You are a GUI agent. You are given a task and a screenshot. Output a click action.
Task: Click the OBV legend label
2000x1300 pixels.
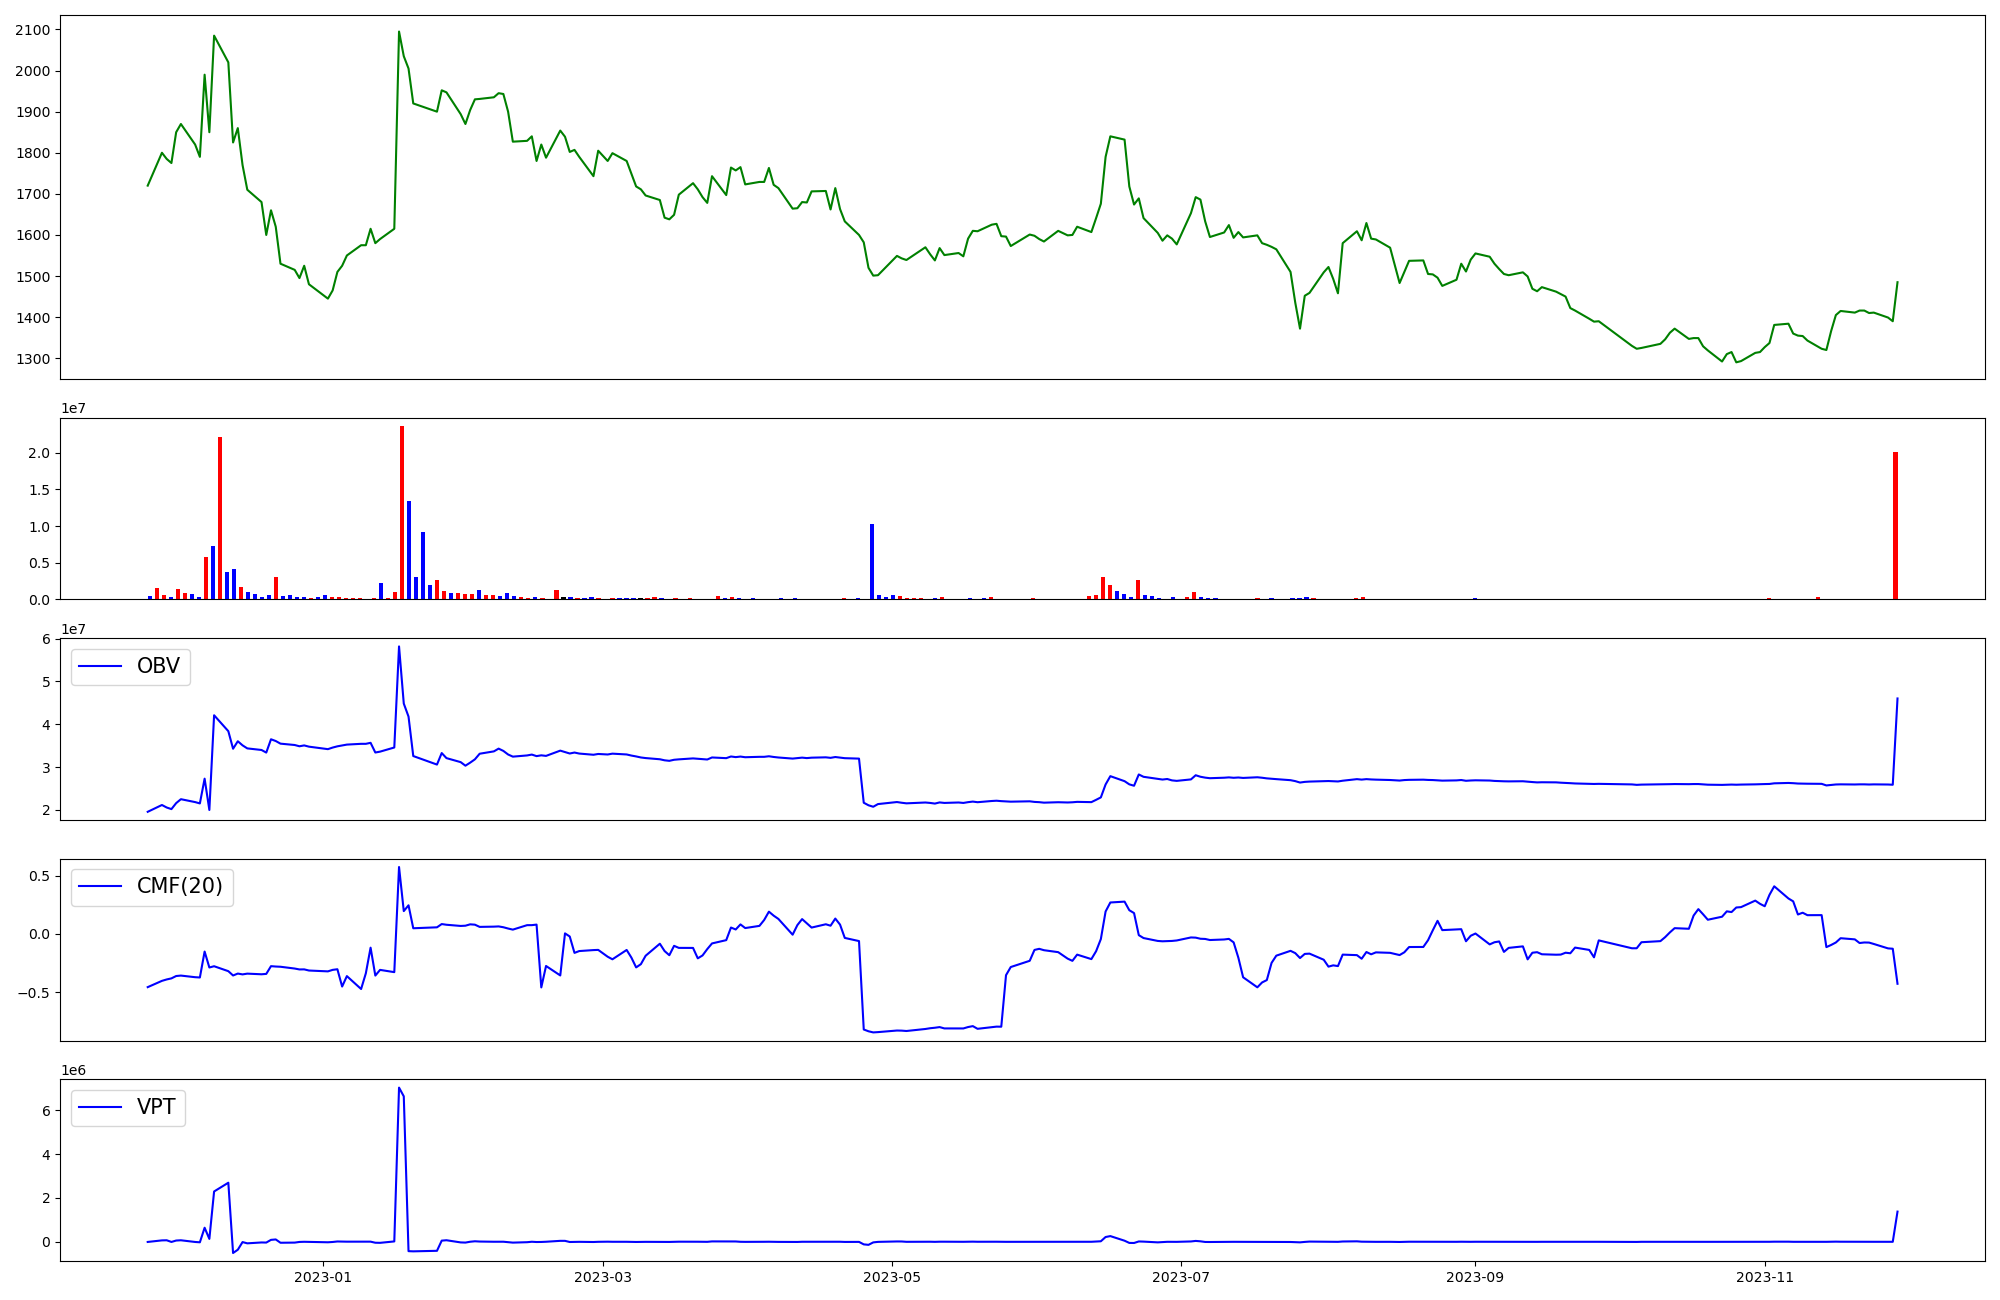click(x=158, y=667)
